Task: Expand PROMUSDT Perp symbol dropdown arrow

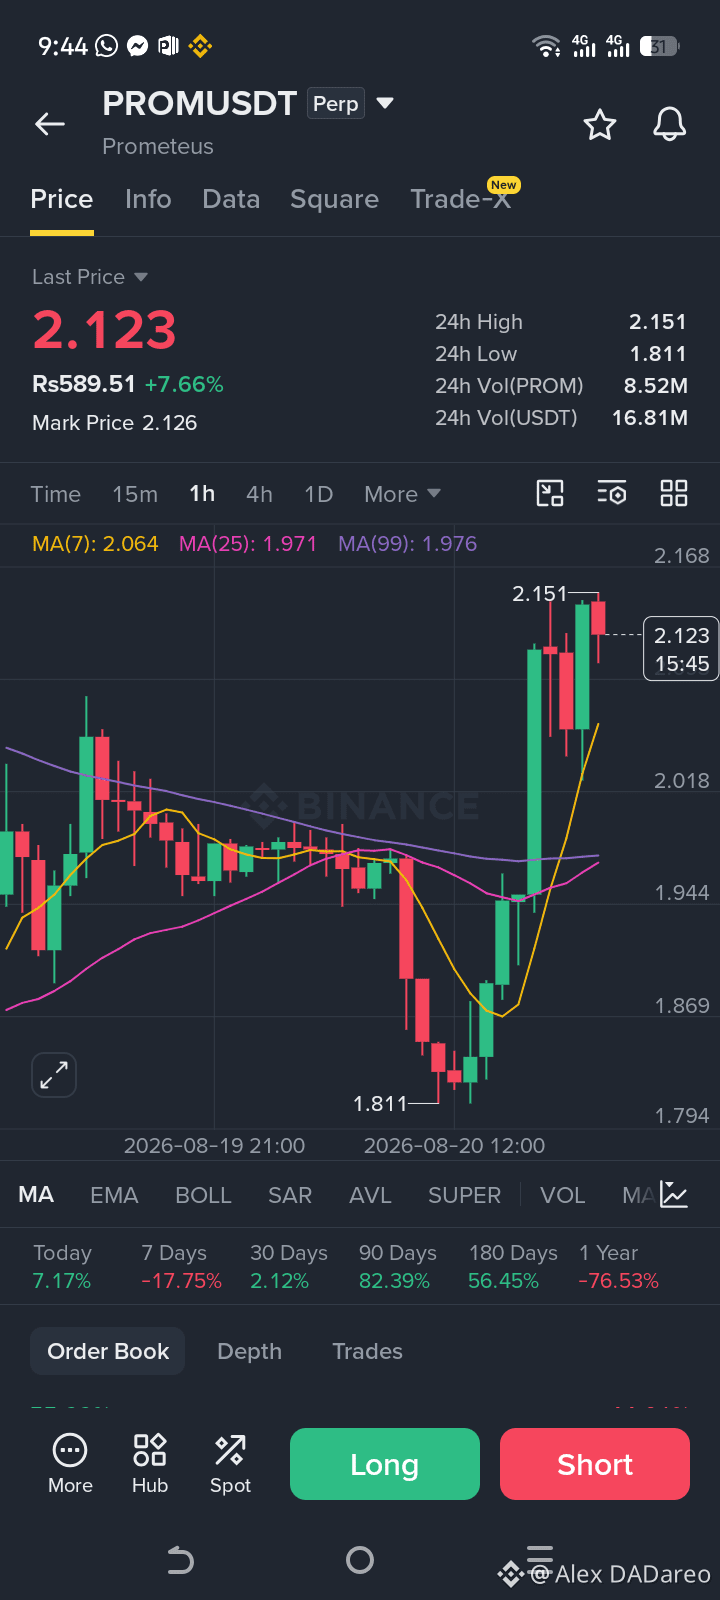Action: 385,103
